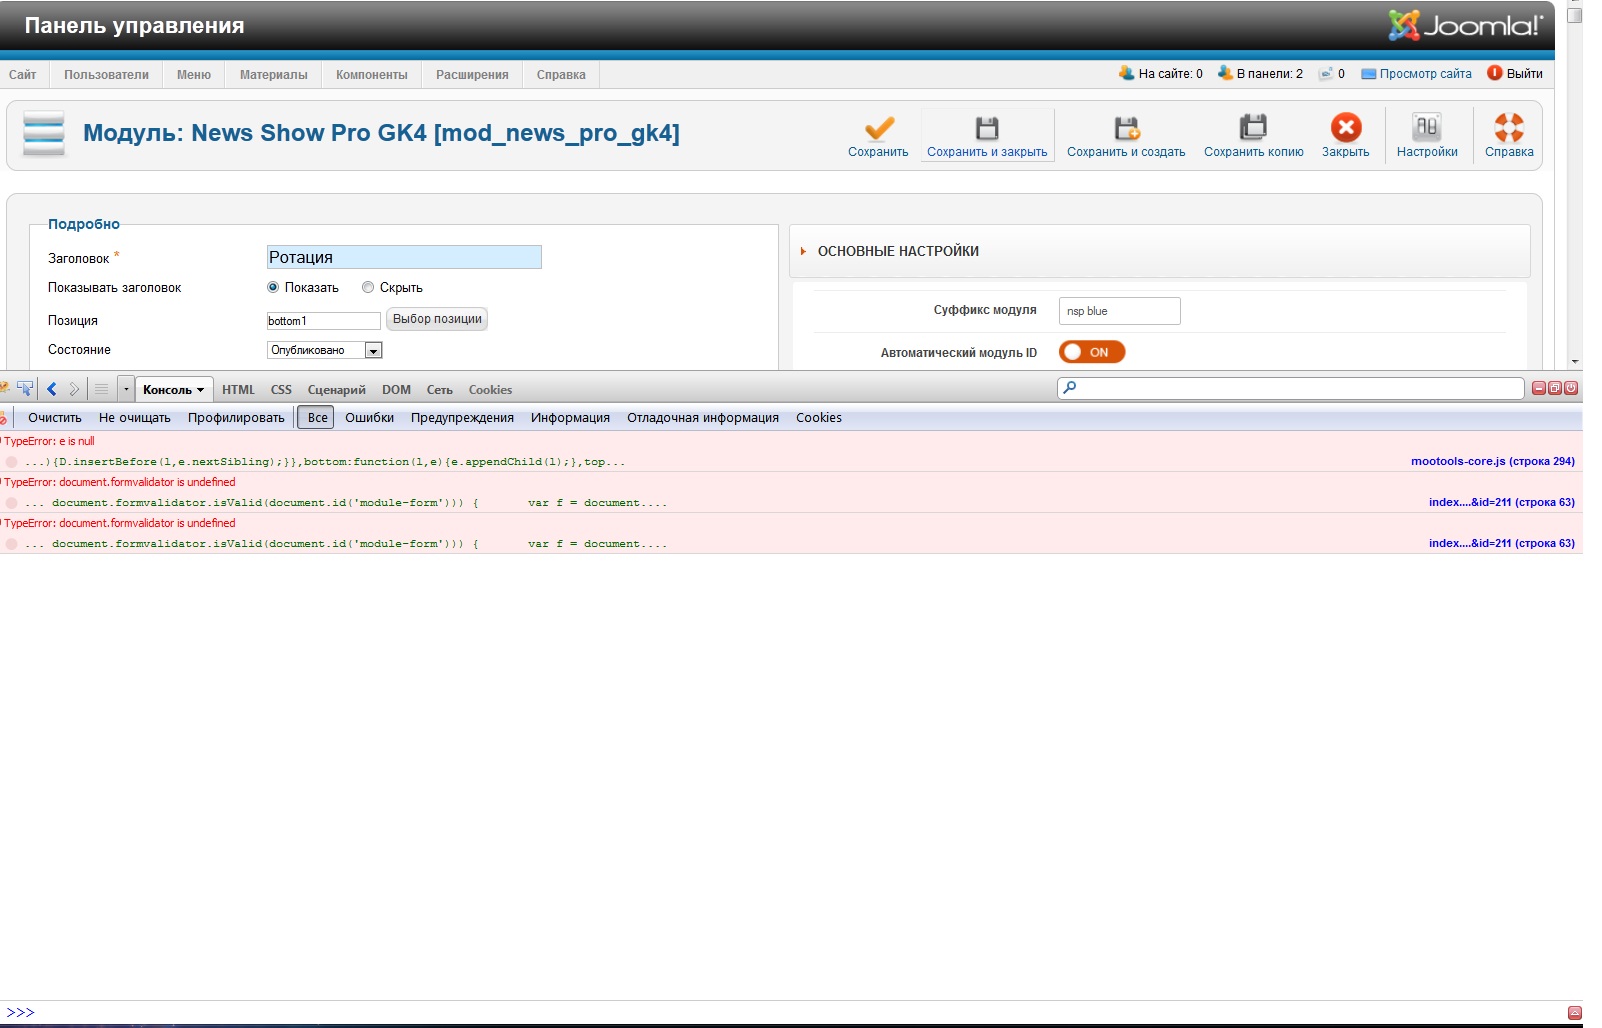Click the Суффикс модуля field
Screen dimensions: 1602x1028
click(x=1120, y=311)
